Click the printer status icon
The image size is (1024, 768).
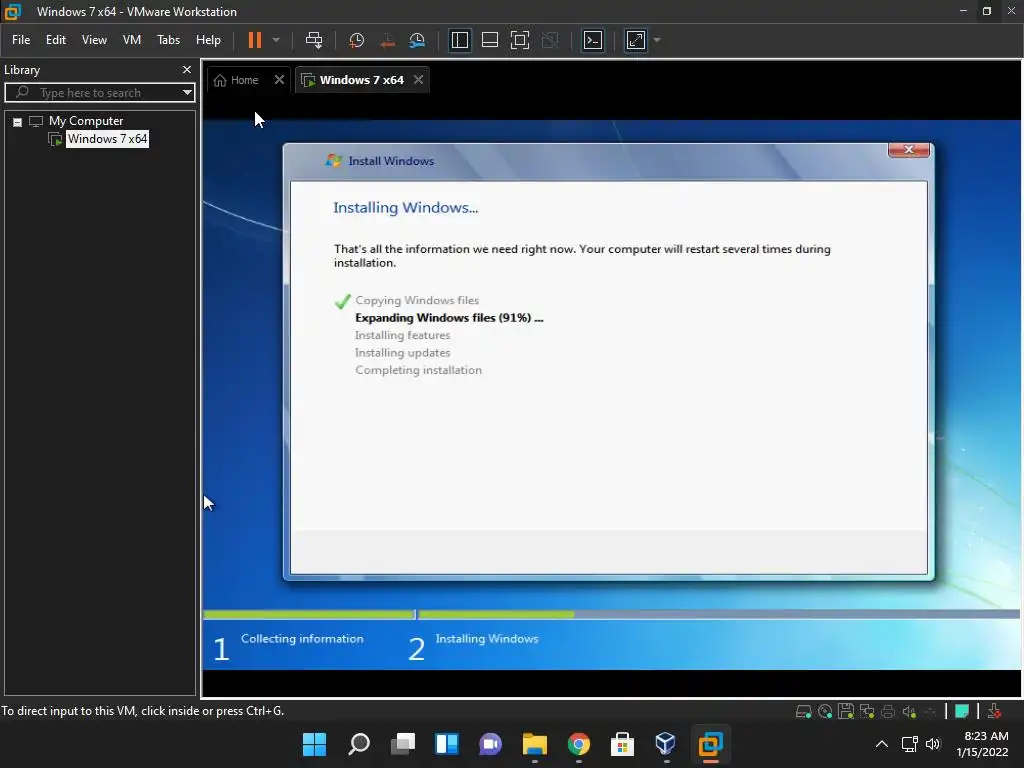coord(888,712)
